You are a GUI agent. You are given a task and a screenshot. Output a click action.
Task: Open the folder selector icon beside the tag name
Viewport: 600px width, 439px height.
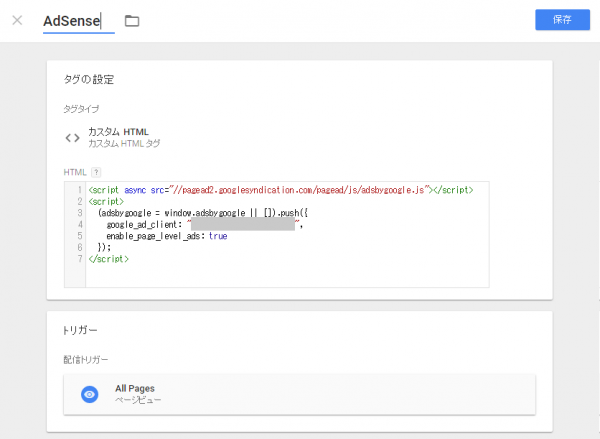pyautogui.click(x=132, y=21)
